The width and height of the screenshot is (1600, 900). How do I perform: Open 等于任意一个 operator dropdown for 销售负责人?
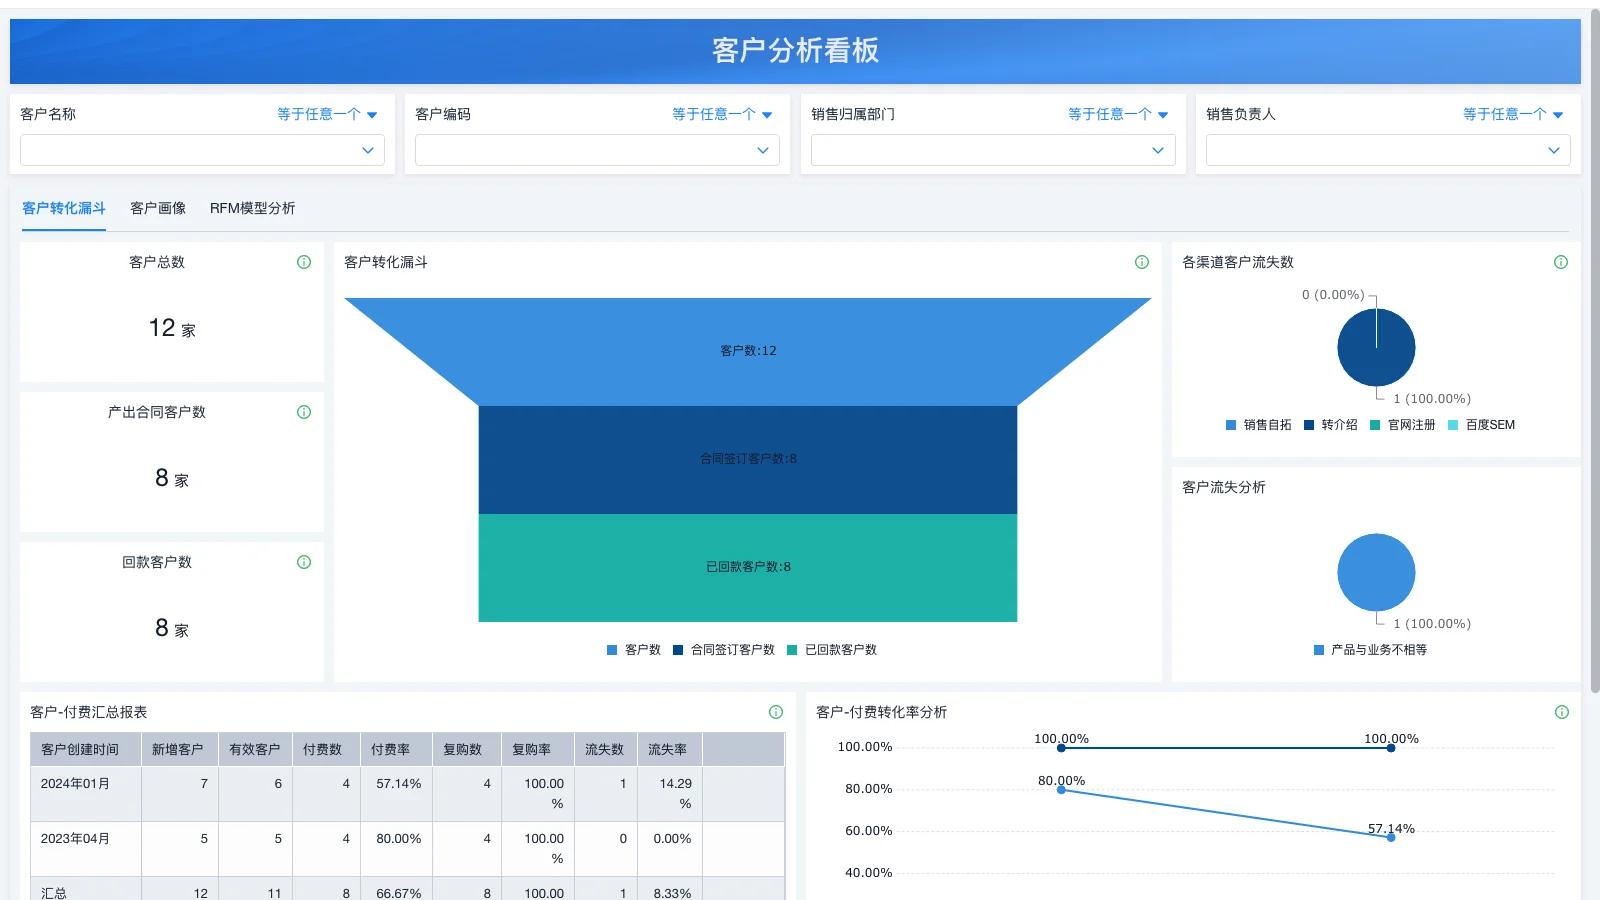click(1513, 114)
